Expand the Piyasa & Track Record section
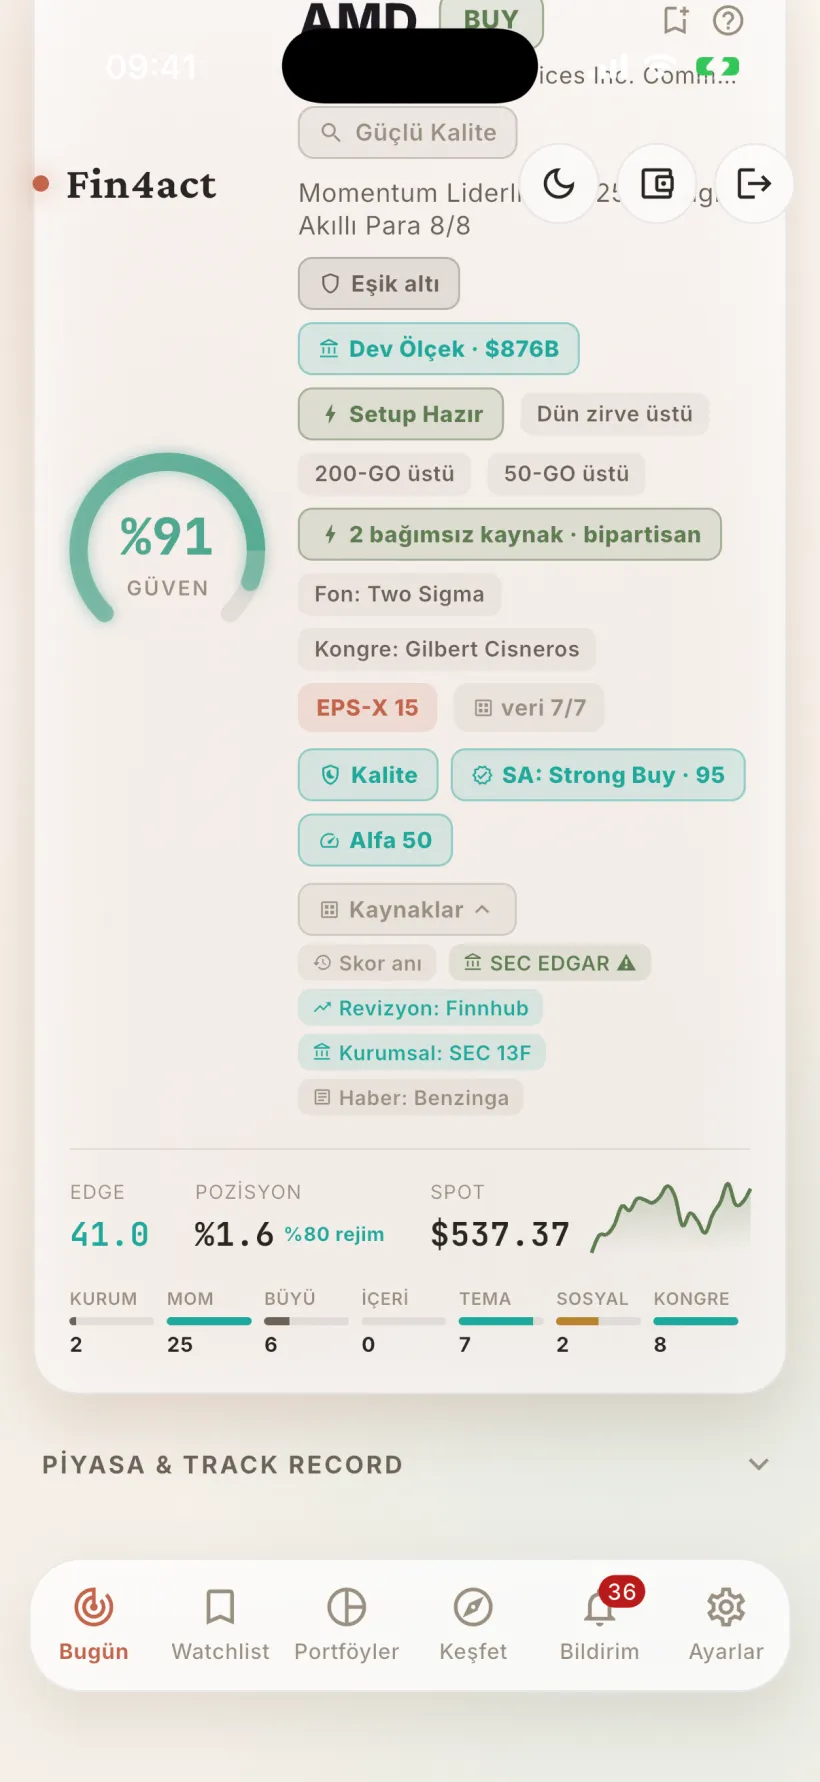 tap(410, 1465)
